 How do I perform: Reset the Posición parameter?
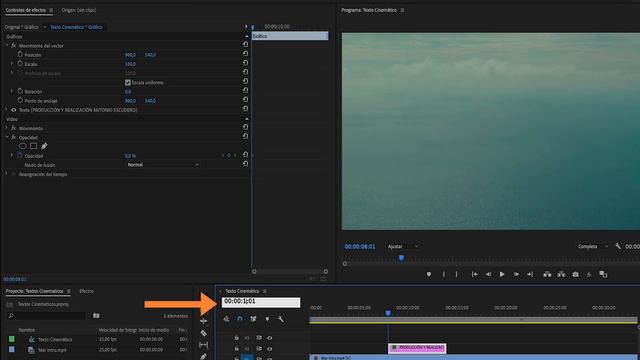tap(245, 53)
